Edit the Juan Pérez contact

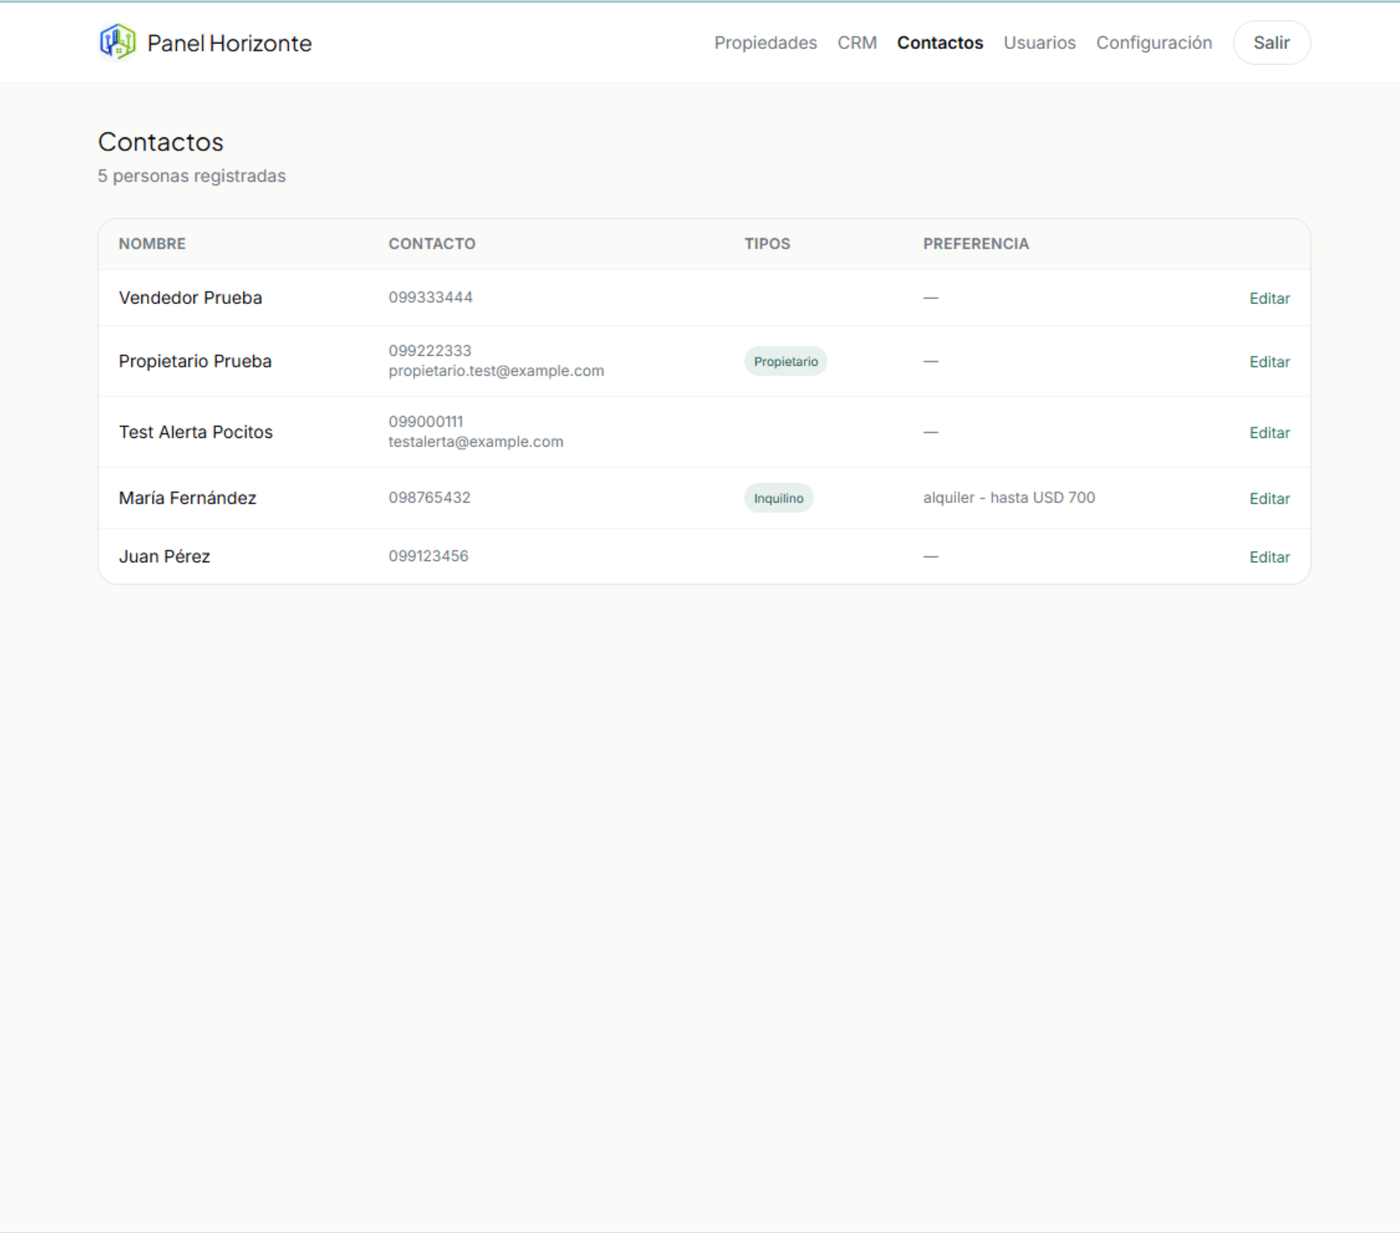[1269, 557]
